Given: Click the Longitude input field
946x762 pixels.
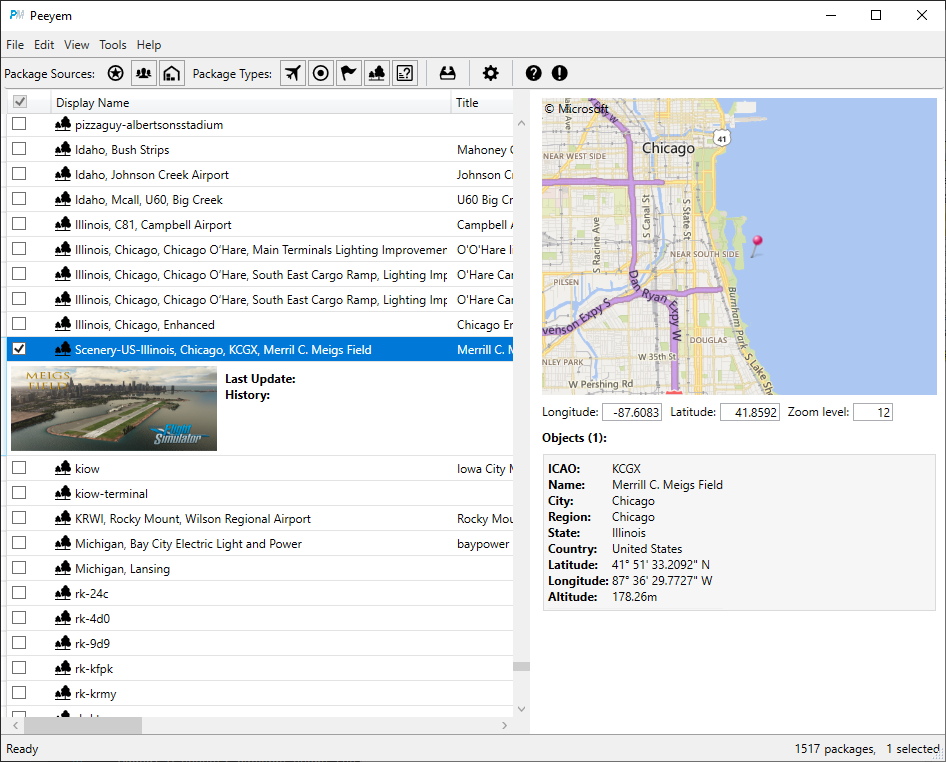Looking at the screenshot, I should [632, 412].
